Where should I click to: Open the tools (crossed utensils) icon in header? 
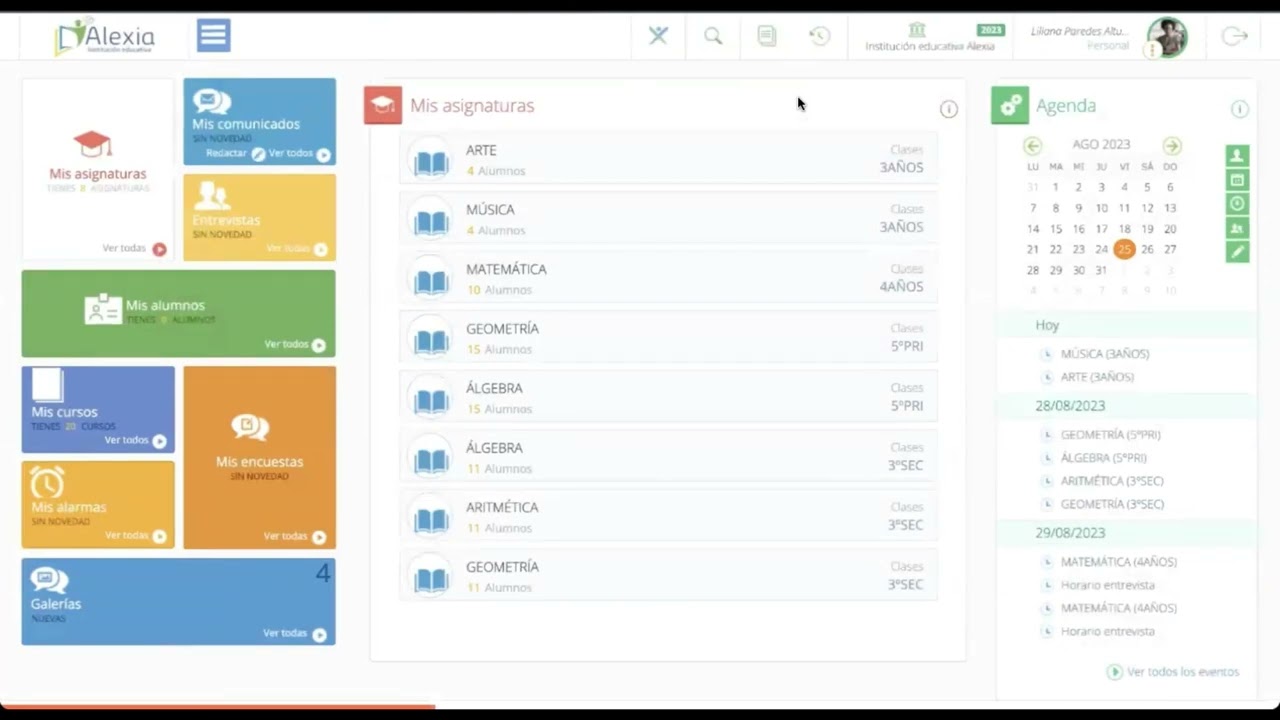[658, 36]
